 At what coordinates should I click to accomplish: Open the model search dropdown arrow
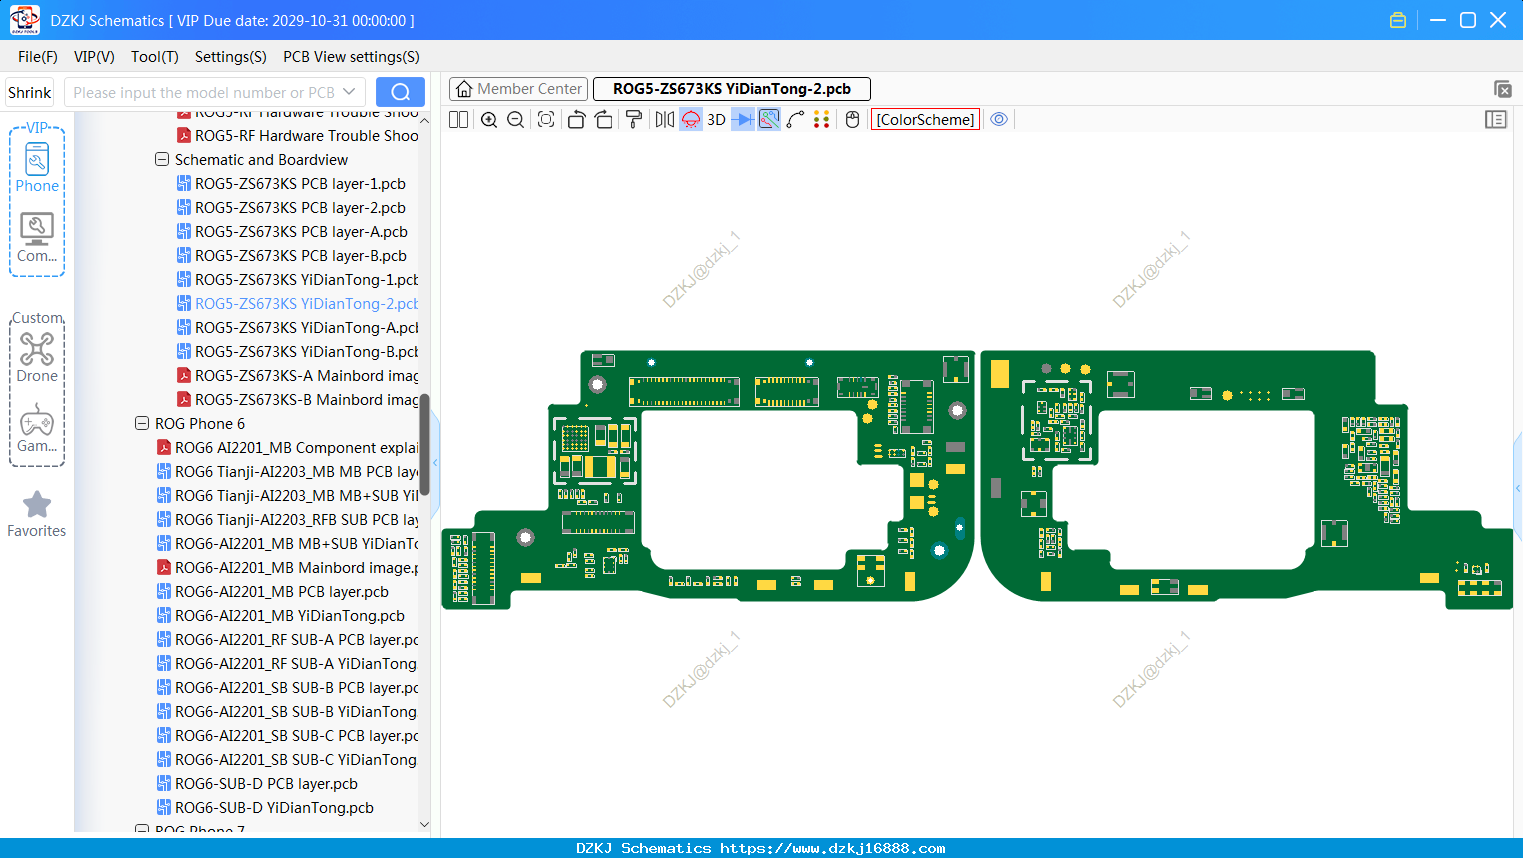point(349,92)
